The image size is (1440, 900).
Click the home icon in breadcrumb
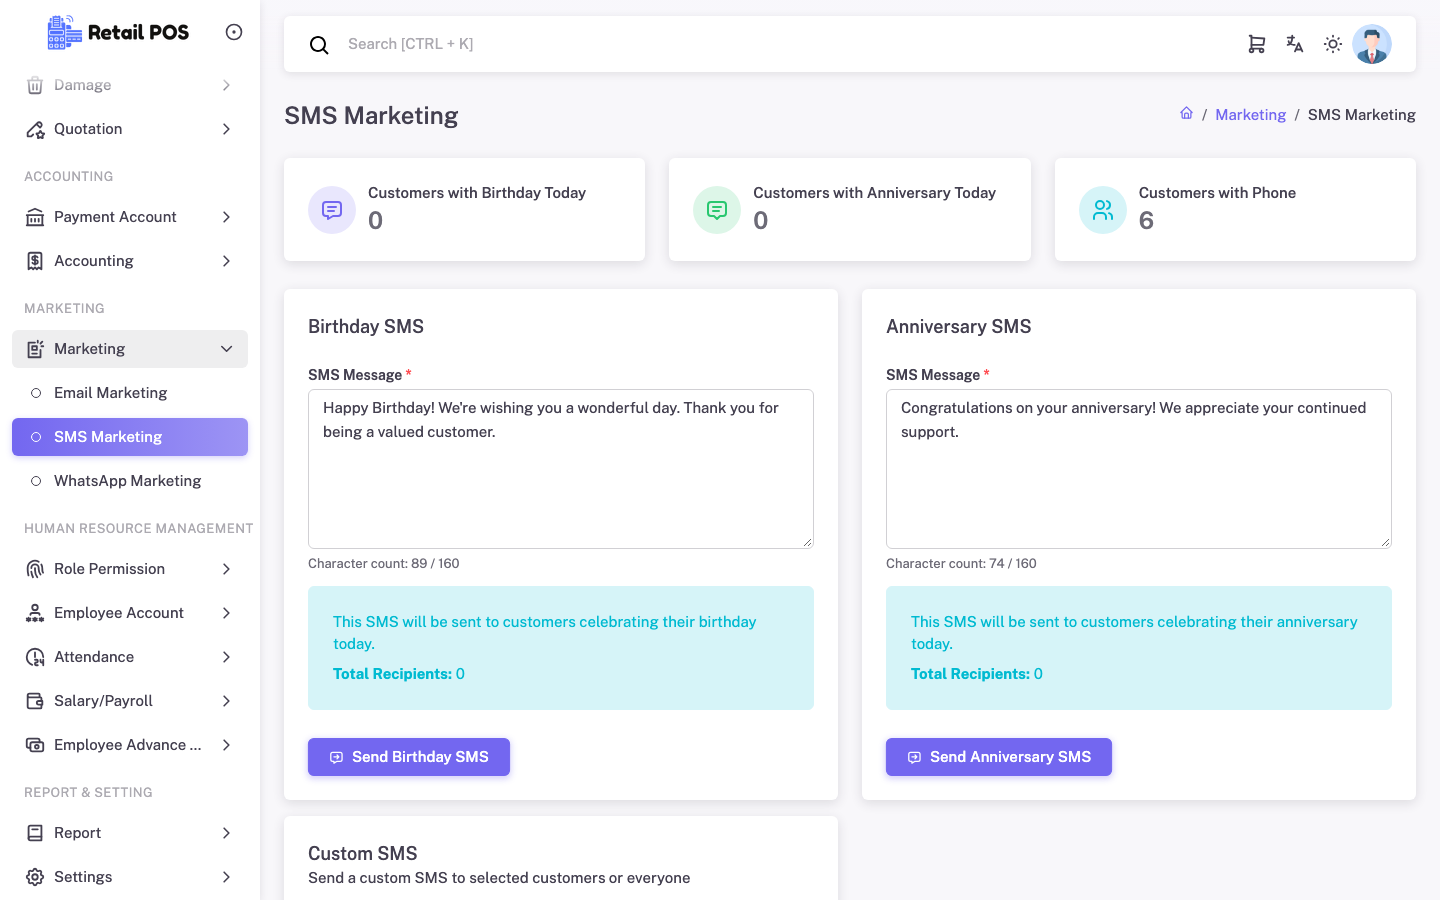[1186, 113]
